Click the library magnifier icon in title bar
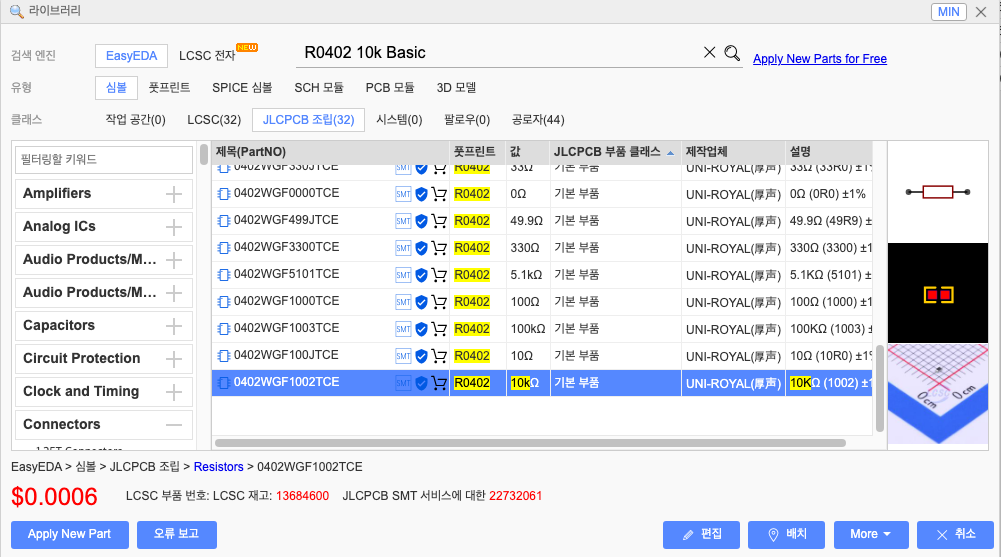The width and height of the screenshot is (1001, 557). pos(17,11)
